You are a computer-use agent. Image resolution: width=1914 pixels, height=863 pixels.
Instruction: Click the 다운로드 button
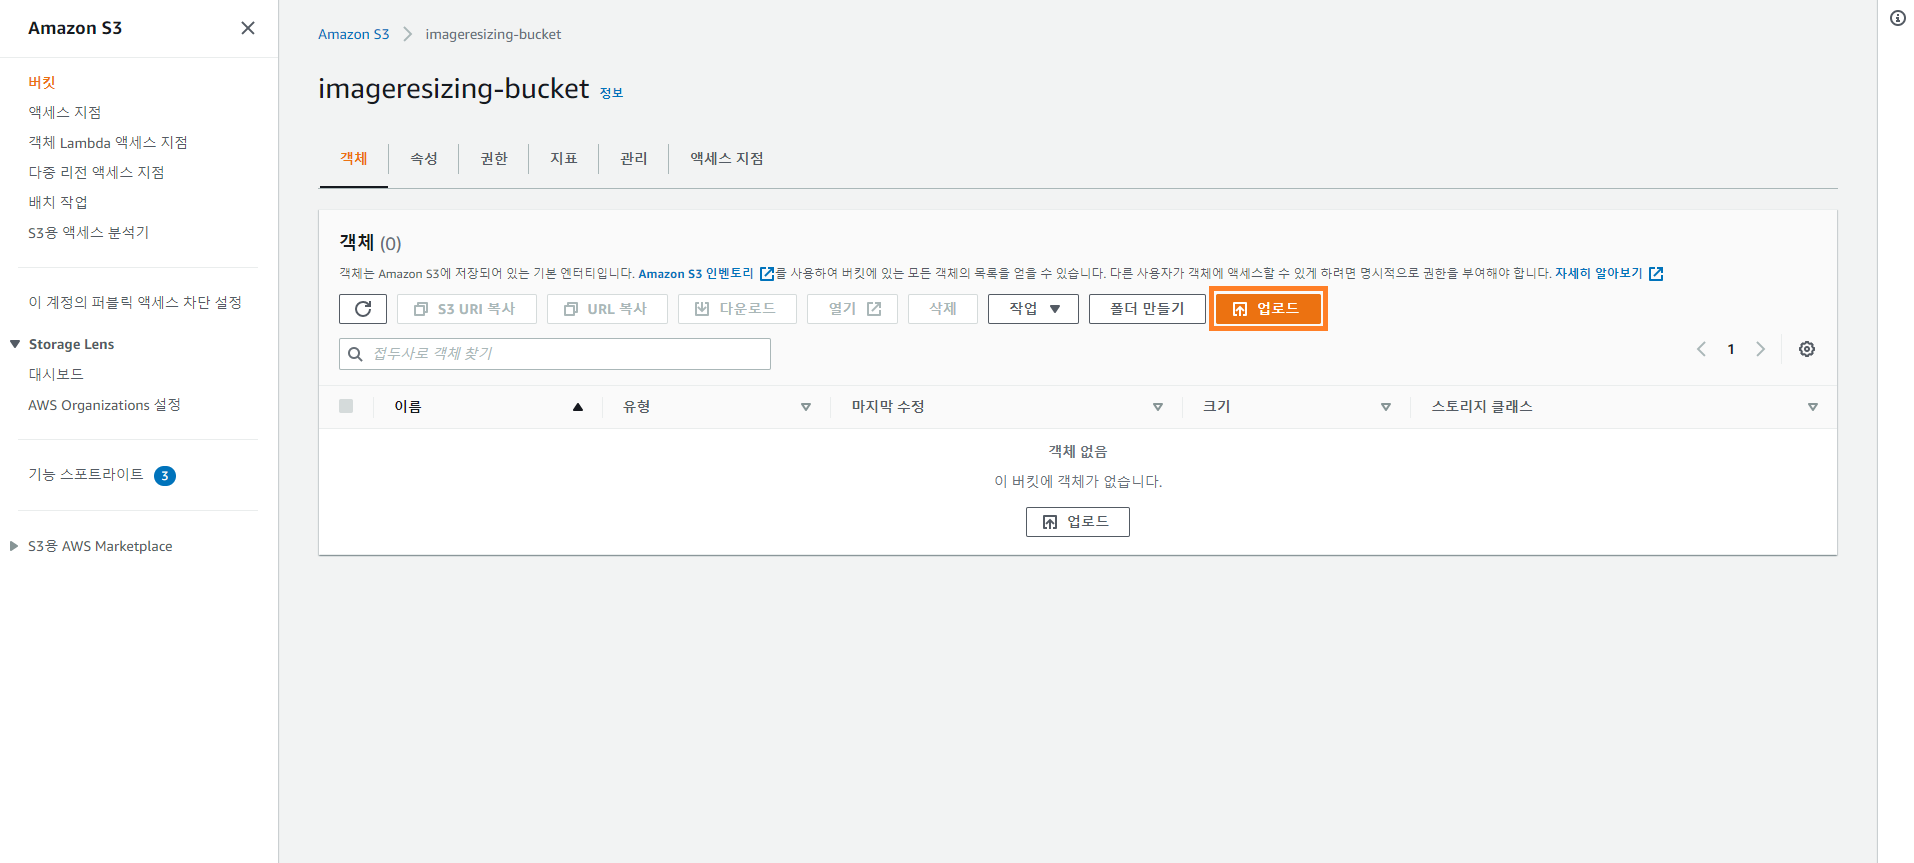tap(737, 309)
